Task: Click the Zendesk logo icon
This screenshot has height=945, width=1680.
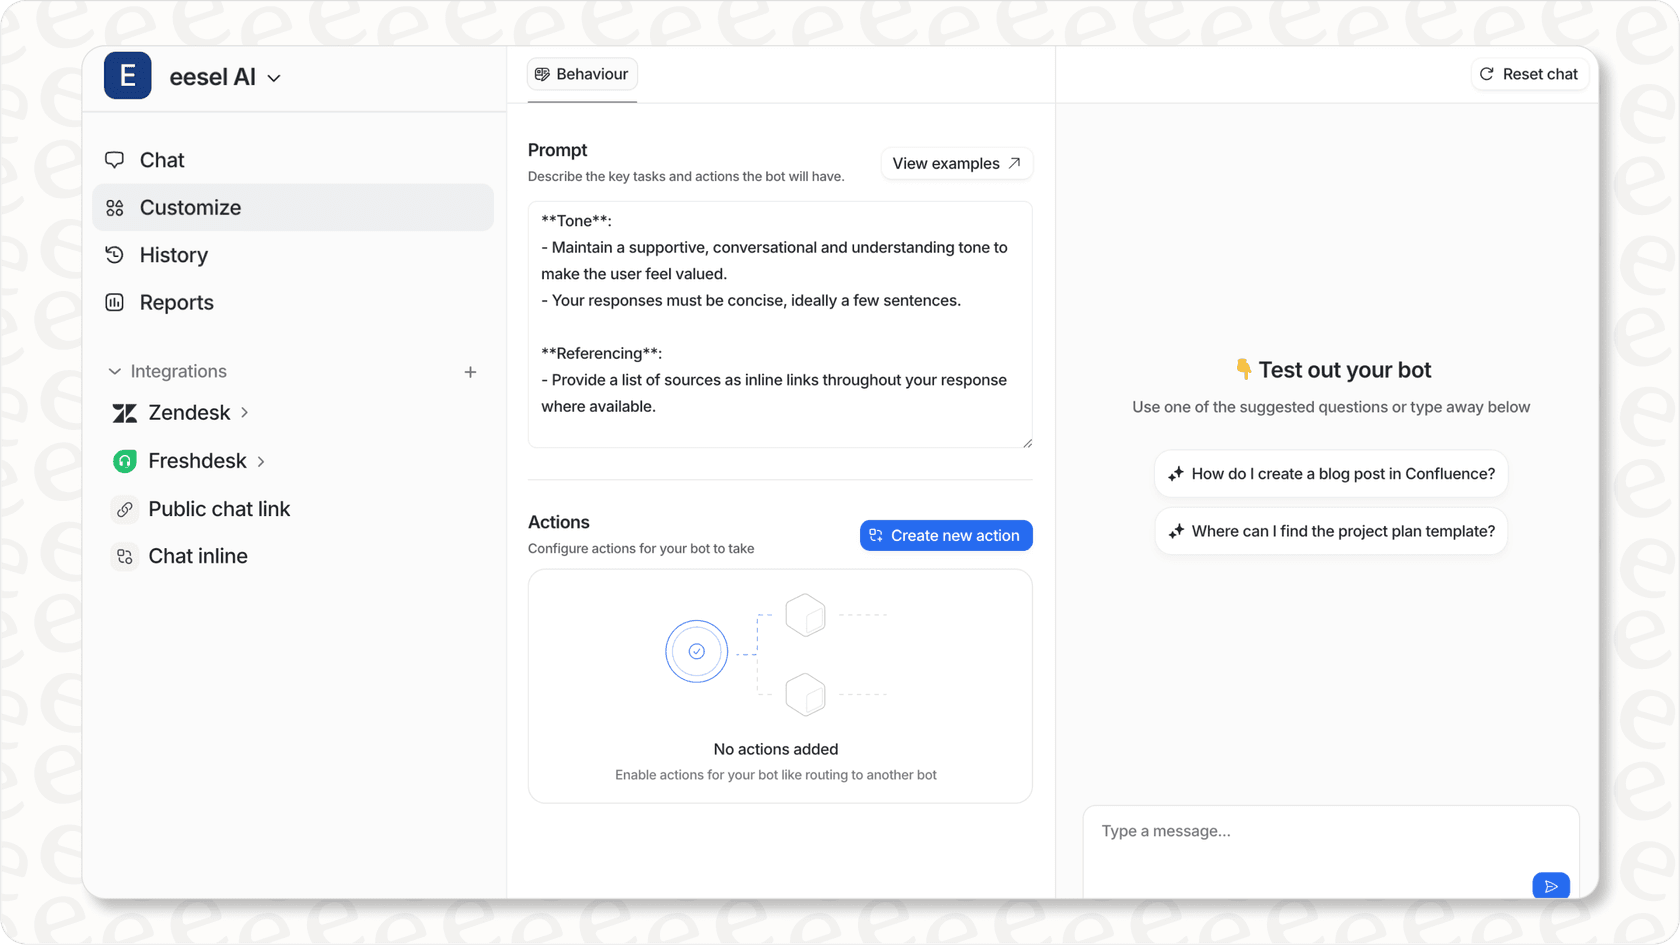Action: [x=125, y=413]
